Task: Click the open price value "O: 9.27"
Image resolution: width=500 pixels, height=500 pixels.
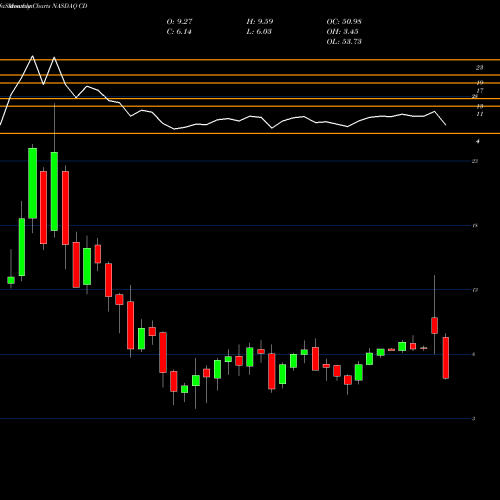Action: [x=179, y=22]
